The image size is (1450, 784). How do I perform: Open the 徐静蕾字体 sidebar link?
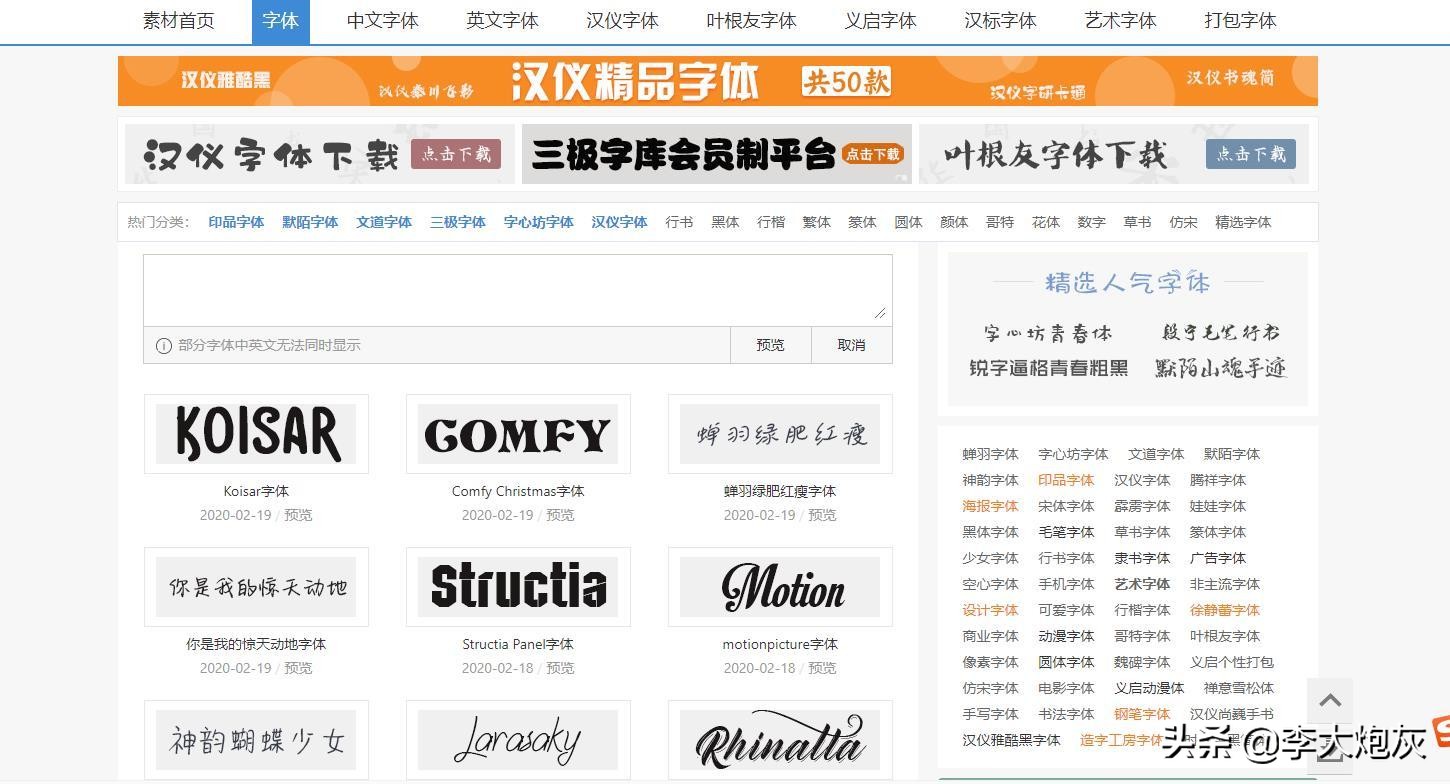click(1224, 610)
